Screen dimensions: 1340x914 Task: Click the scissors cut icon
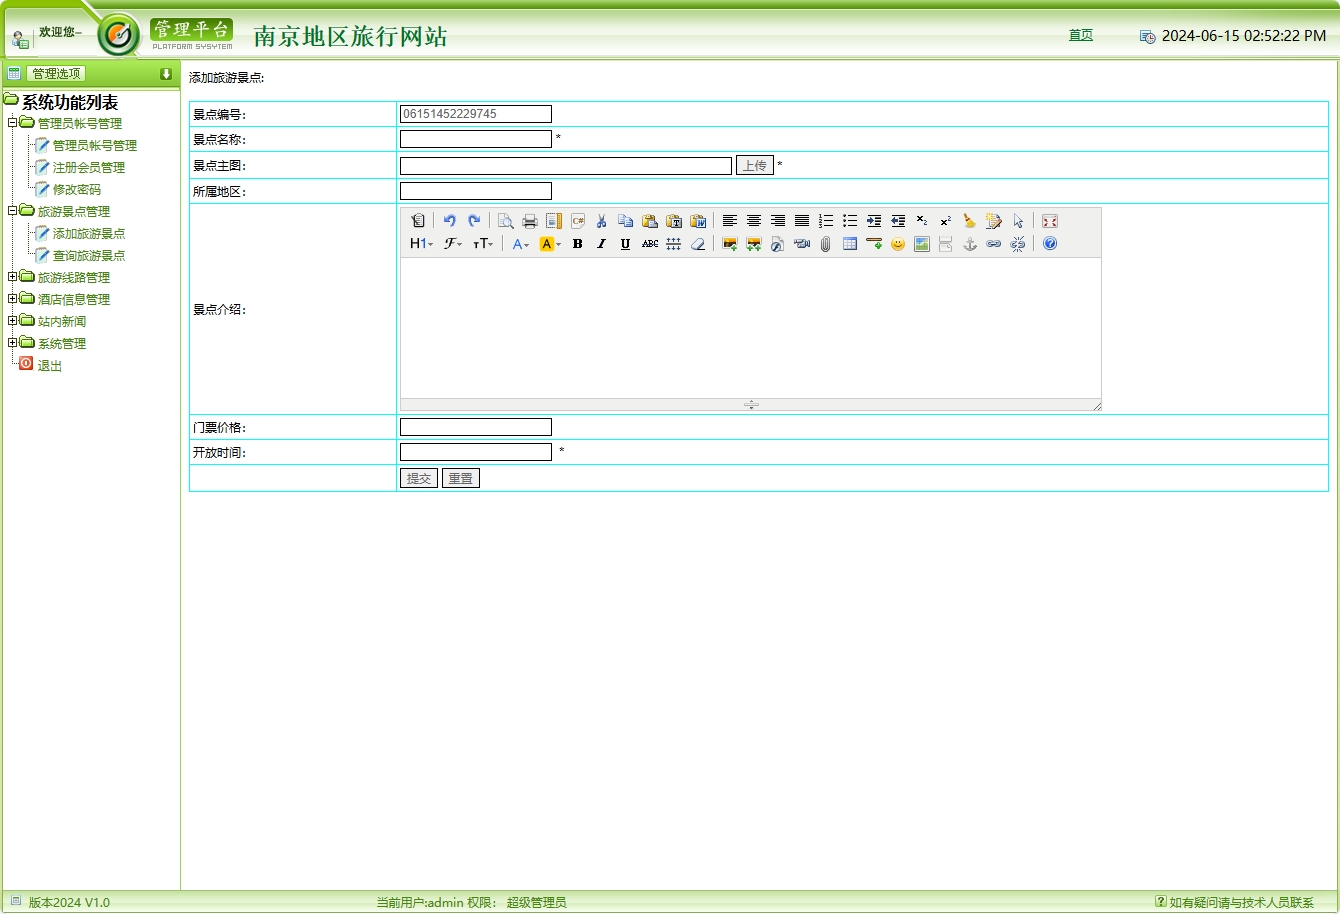tap(602, 221)
